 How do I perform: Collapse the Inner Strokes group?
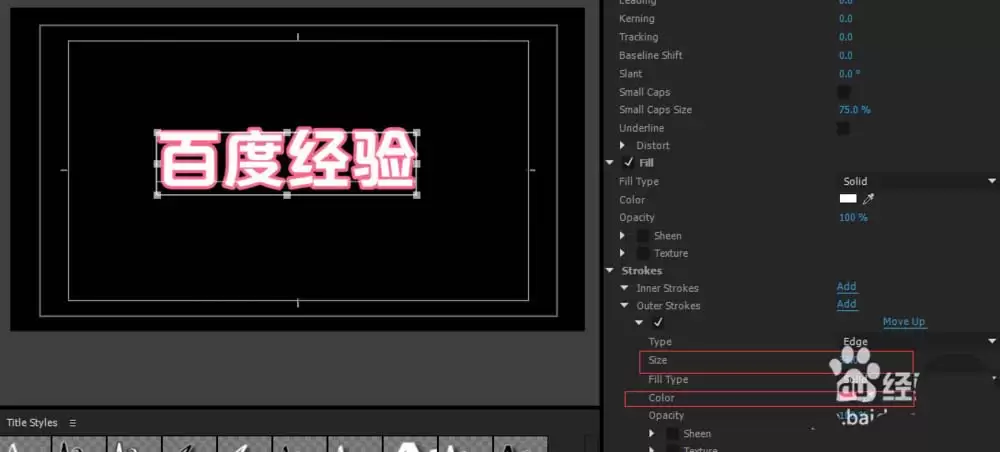(x=623, y=289)
